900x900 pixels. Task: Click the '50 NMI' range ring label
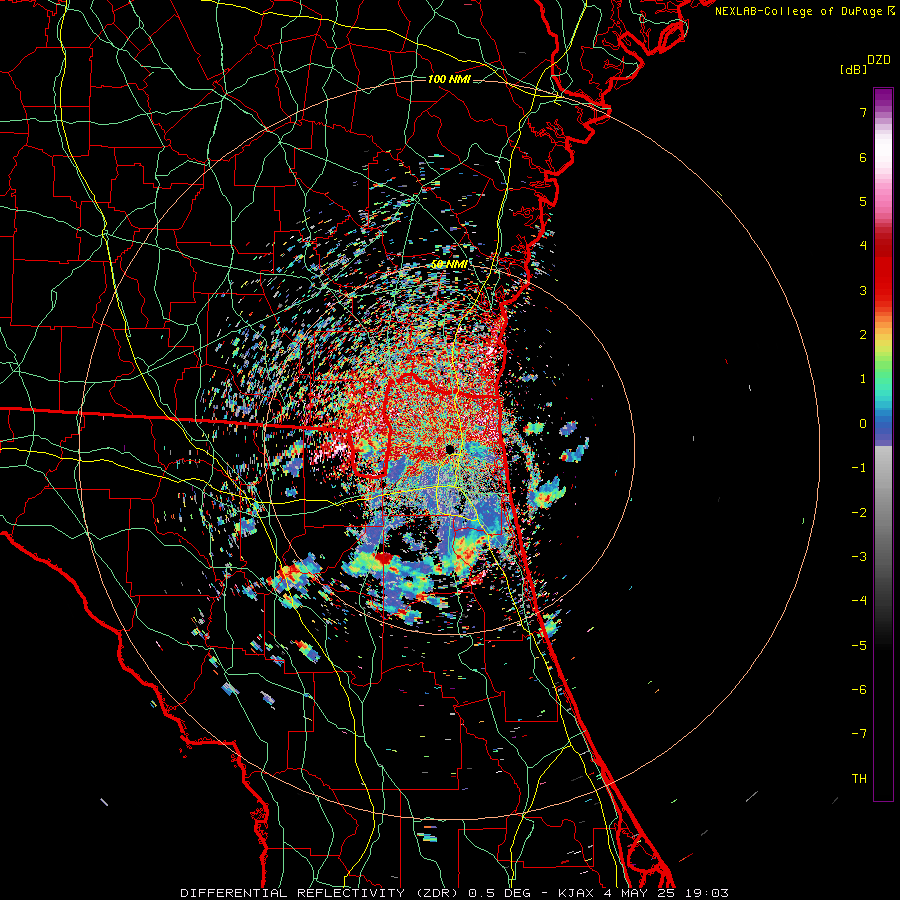coord(448,265)
